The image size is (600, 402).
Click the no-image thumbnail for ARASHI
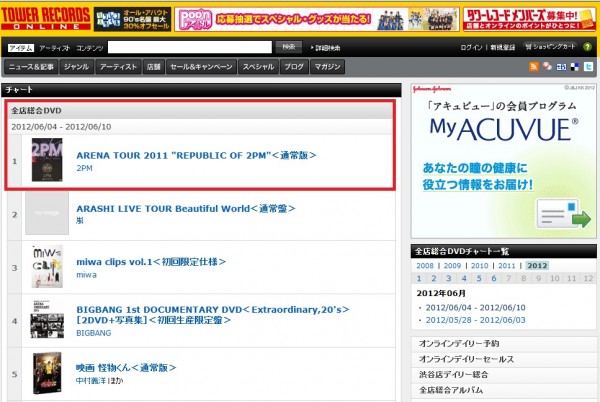coord(47,213)
